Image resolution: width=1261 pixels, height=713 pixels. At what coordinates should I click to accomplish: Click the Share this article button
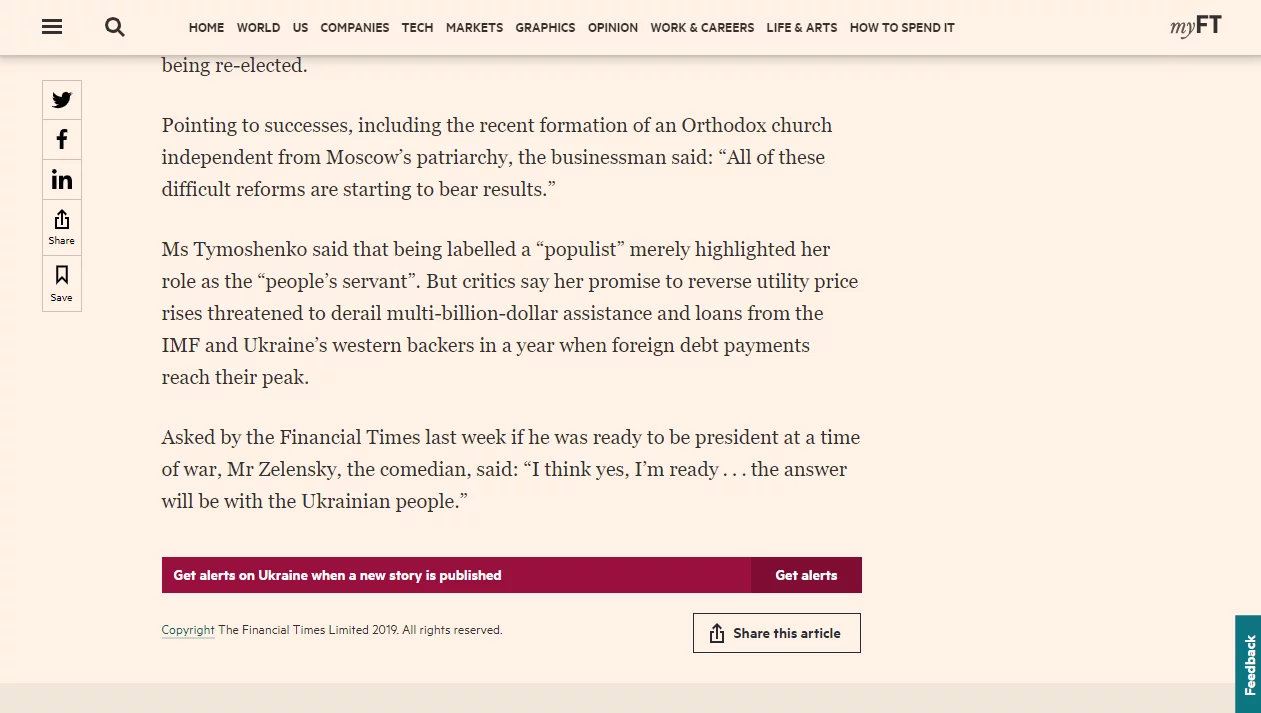pyautogui.click(x=776, y=633)
